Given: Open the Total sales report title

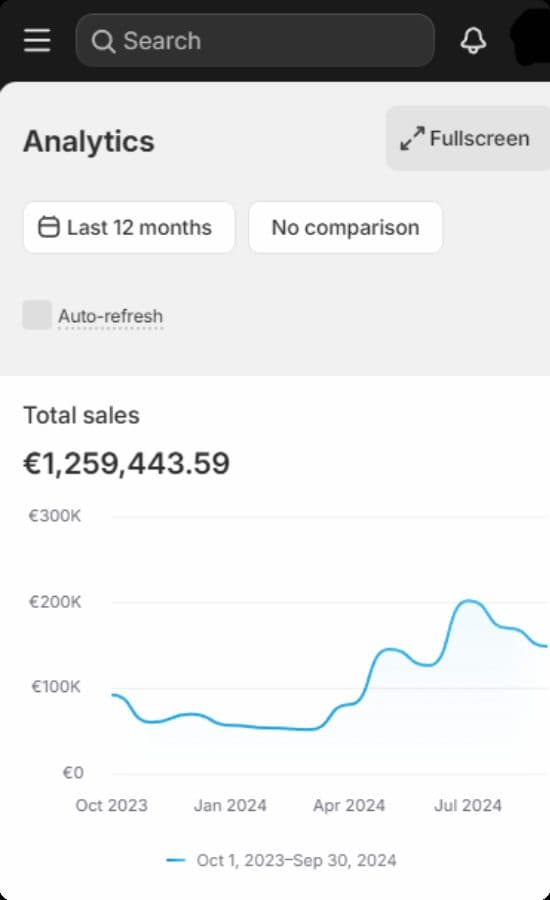Looking at the screenshot, I should pos(82,416).
